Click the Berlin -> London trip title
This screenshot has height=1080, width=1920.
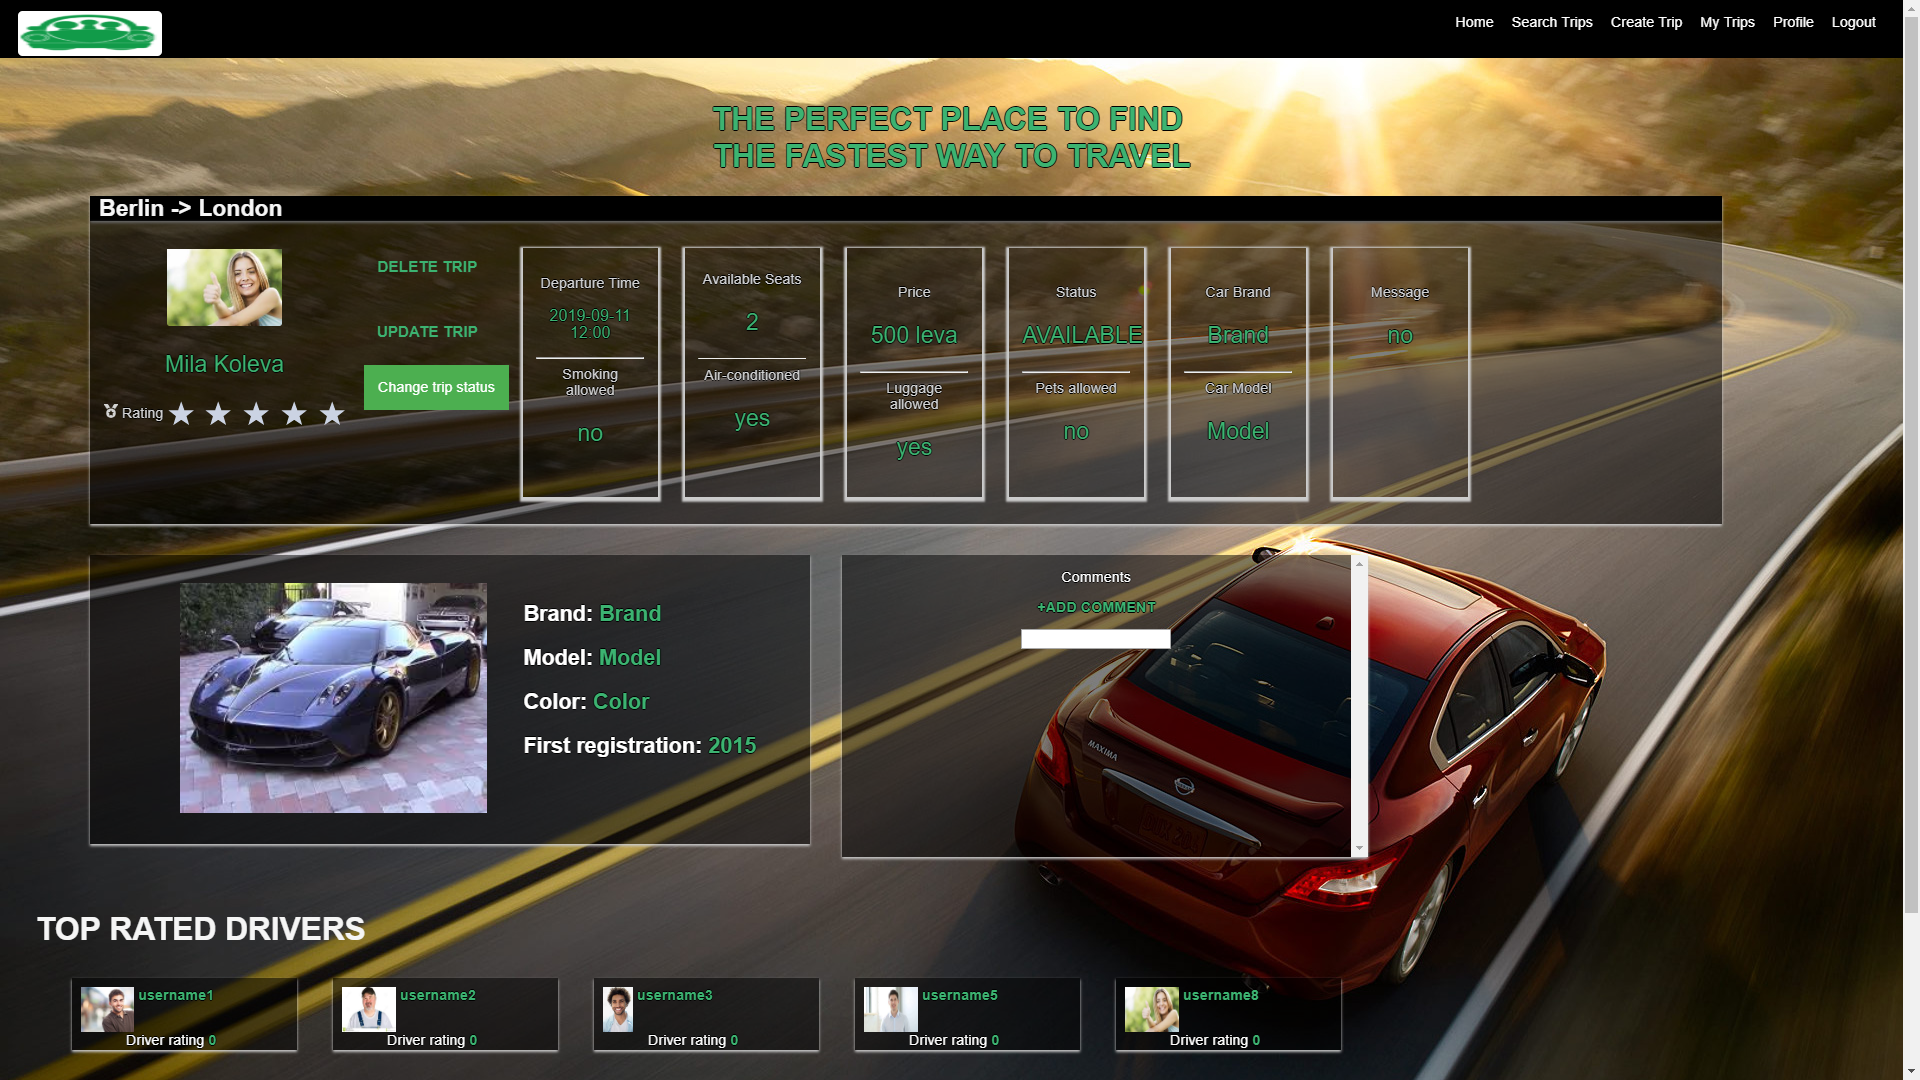coord(190,208)
